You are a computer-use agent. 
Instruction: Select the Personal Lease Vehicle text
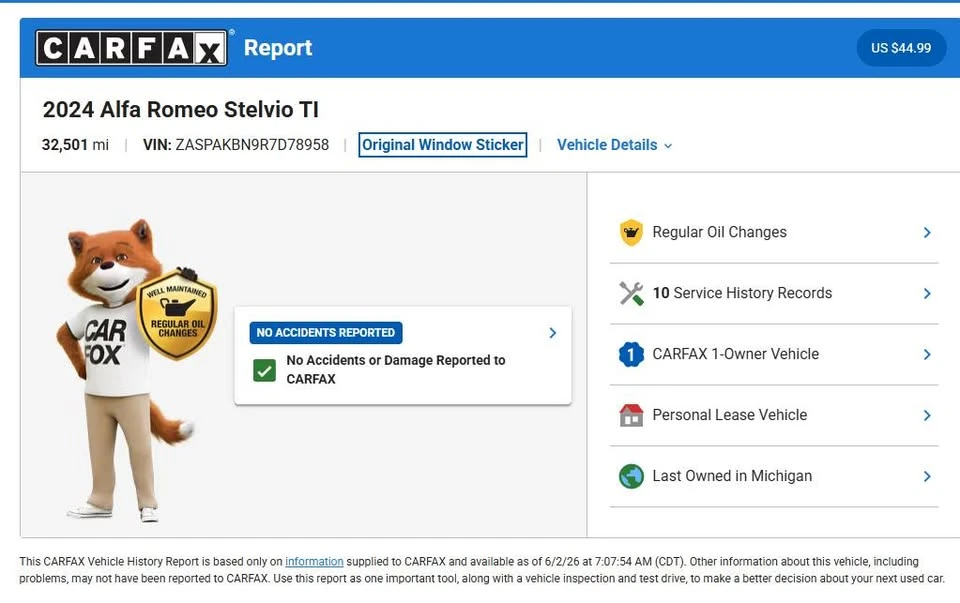pyautogui.click(x=730, y=415)
